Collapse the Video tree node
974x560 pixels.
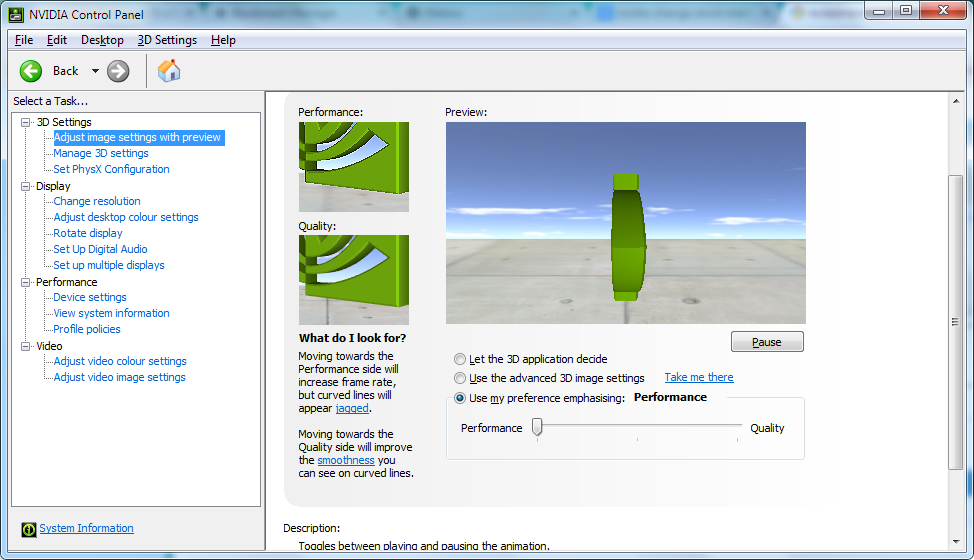coord(25,346)
